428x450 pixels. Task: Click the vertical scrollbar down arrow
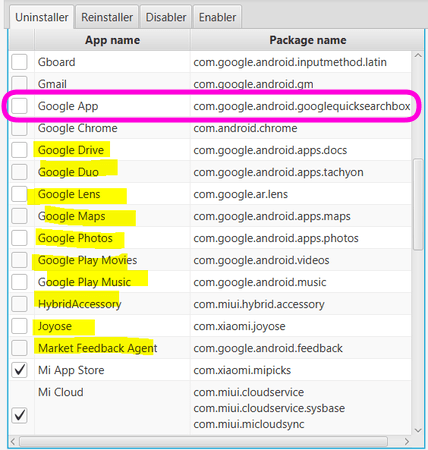pos(418,430)
